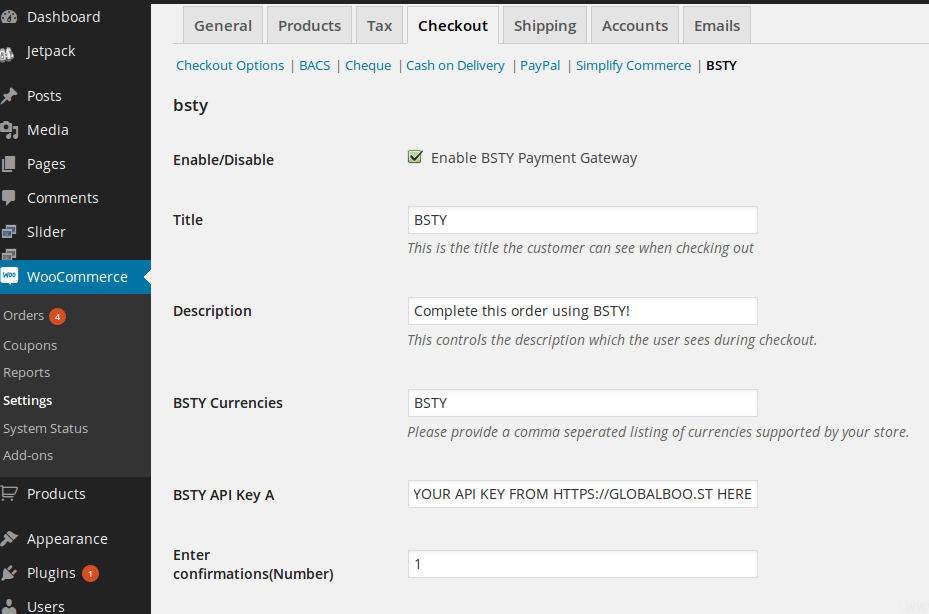Open the Checkout Options section link
Image resolution: width=929 pixels, height=614 pixels.
click(230, 65)
